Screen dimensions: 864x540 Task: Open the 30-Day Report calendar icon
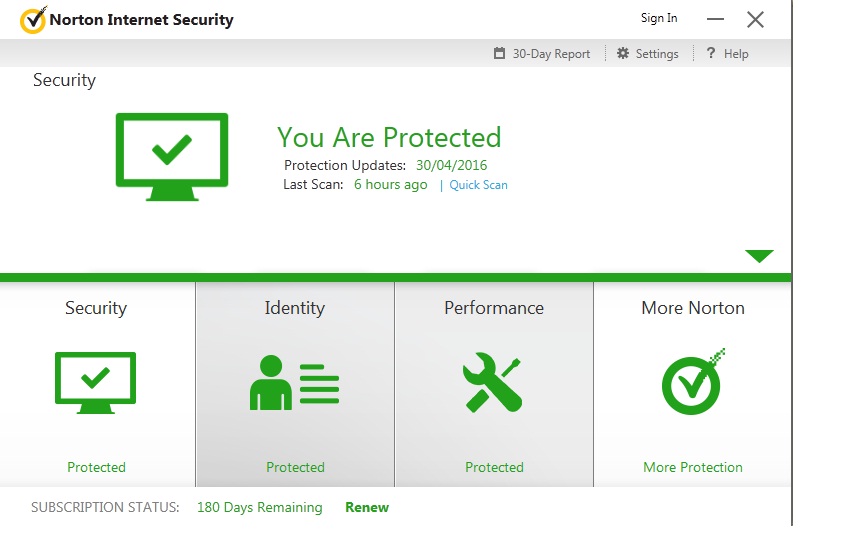[499, 53]
